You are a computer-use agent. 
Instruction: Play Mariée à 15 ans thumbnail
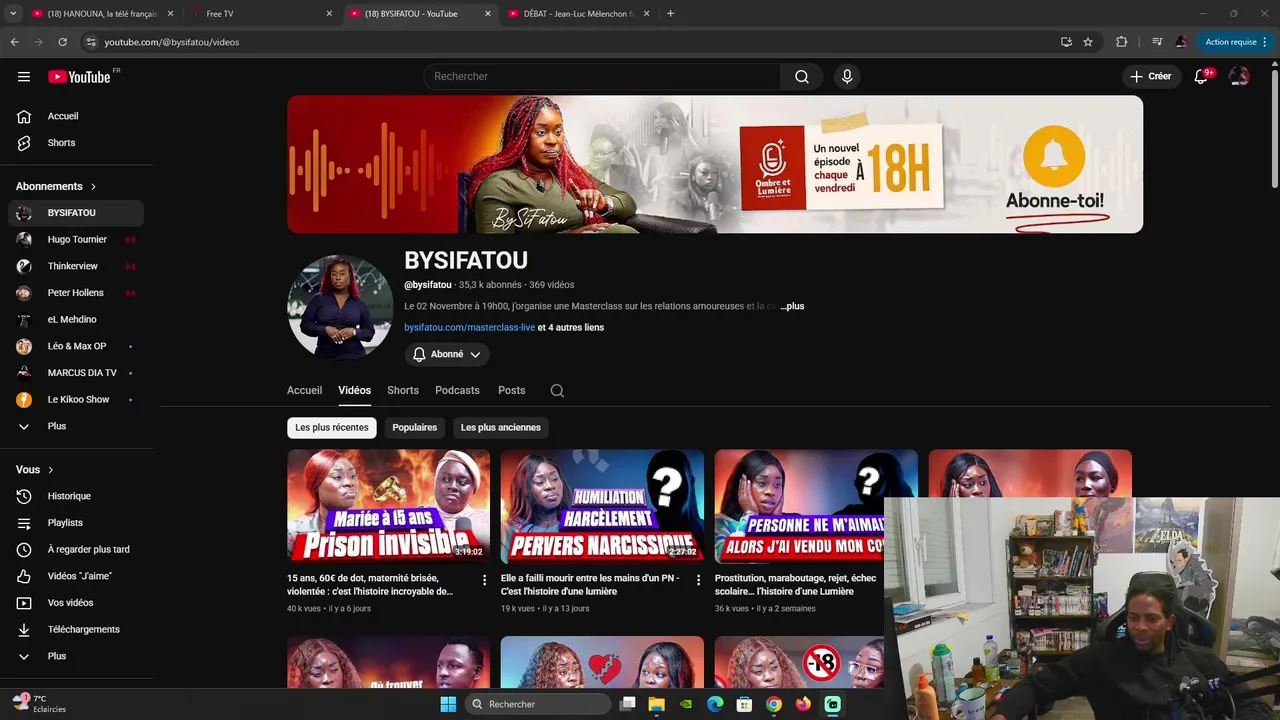coord(389,506)
